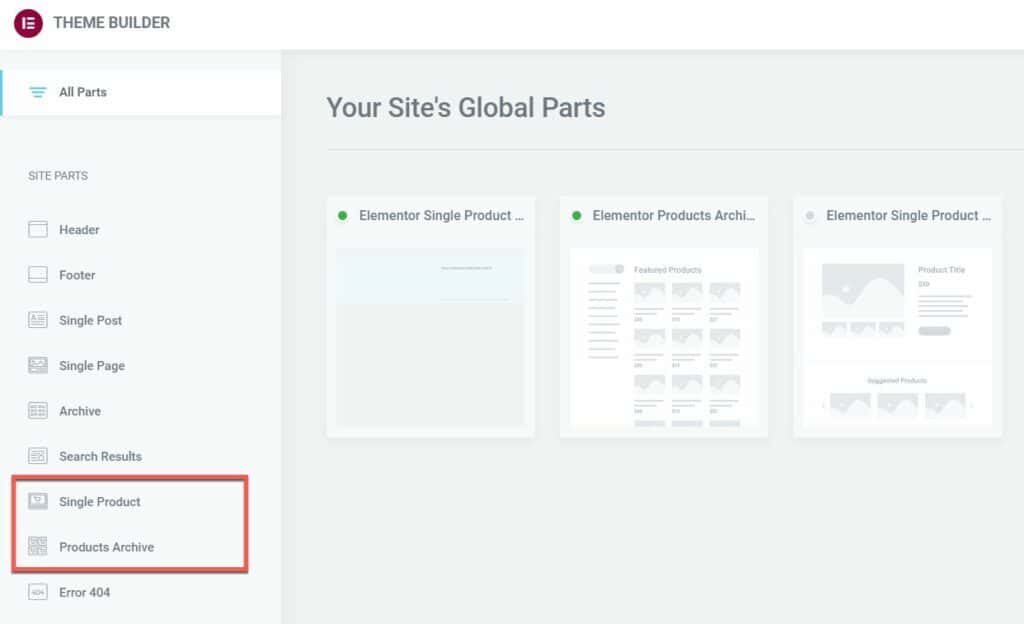Image resolution: width=1024 pixels, height=624 pixels.
Task: Click the 'SITE PARTS' section heading
Action: (58, 176)
